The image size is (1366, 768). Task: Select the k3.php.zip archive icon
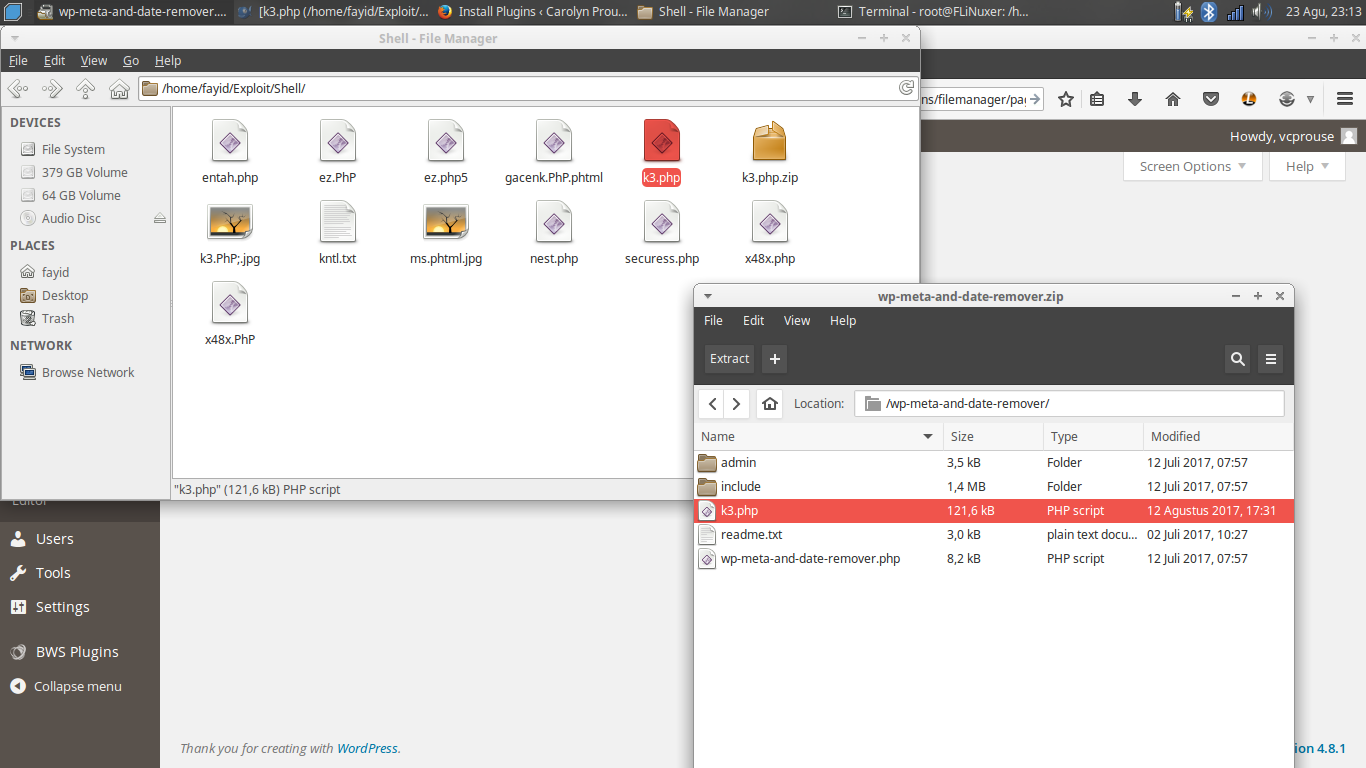tap(770, 141)
